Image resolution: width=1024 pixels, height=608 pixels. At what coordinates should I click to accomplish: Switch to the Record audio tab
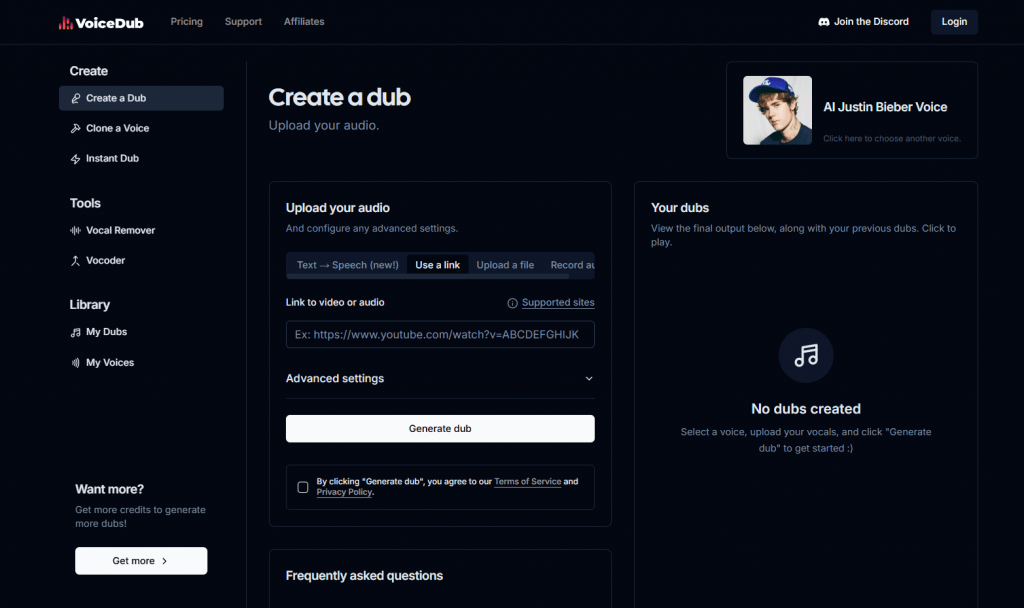(572, 265)
